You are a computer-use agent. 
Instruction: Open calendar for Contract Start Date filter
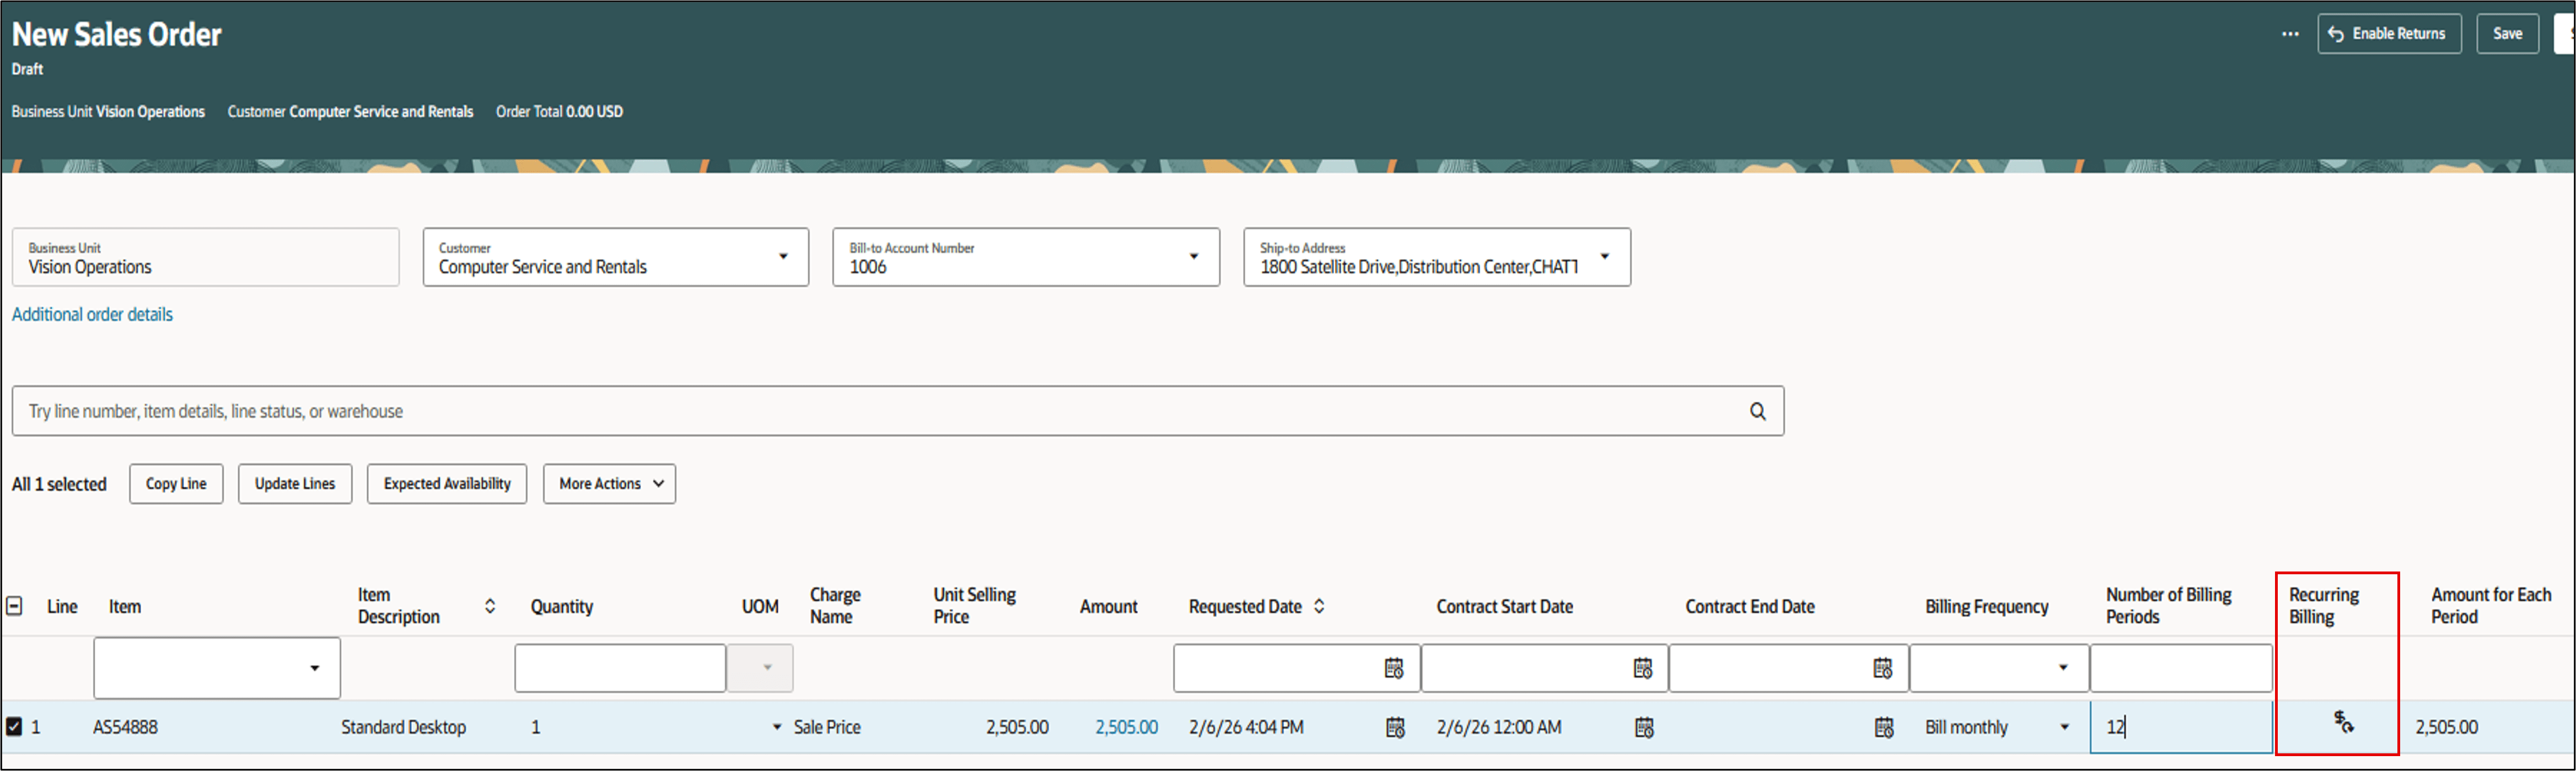[1642, 668]
